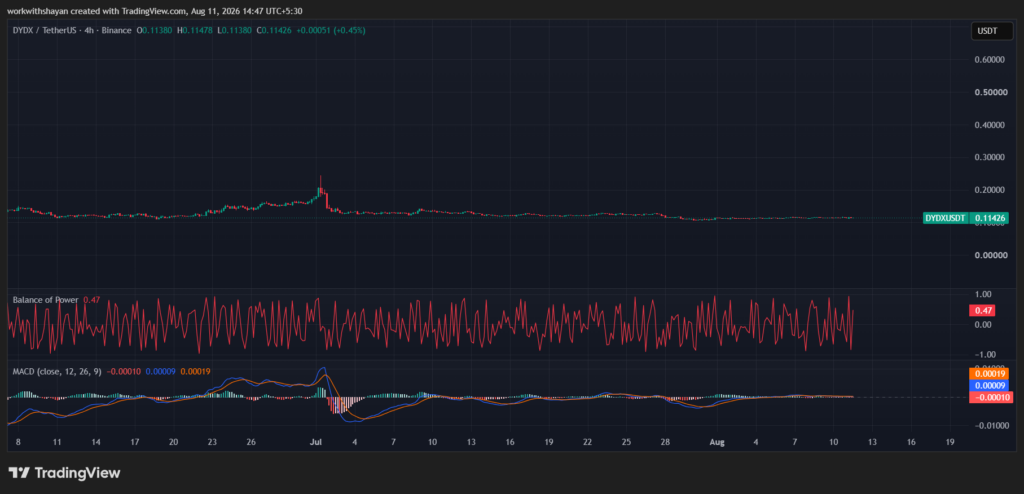The height and width of the screenshot is (494, 1024).
Task: Click date 20 on the time axis
Action: (x=173, y=442)
